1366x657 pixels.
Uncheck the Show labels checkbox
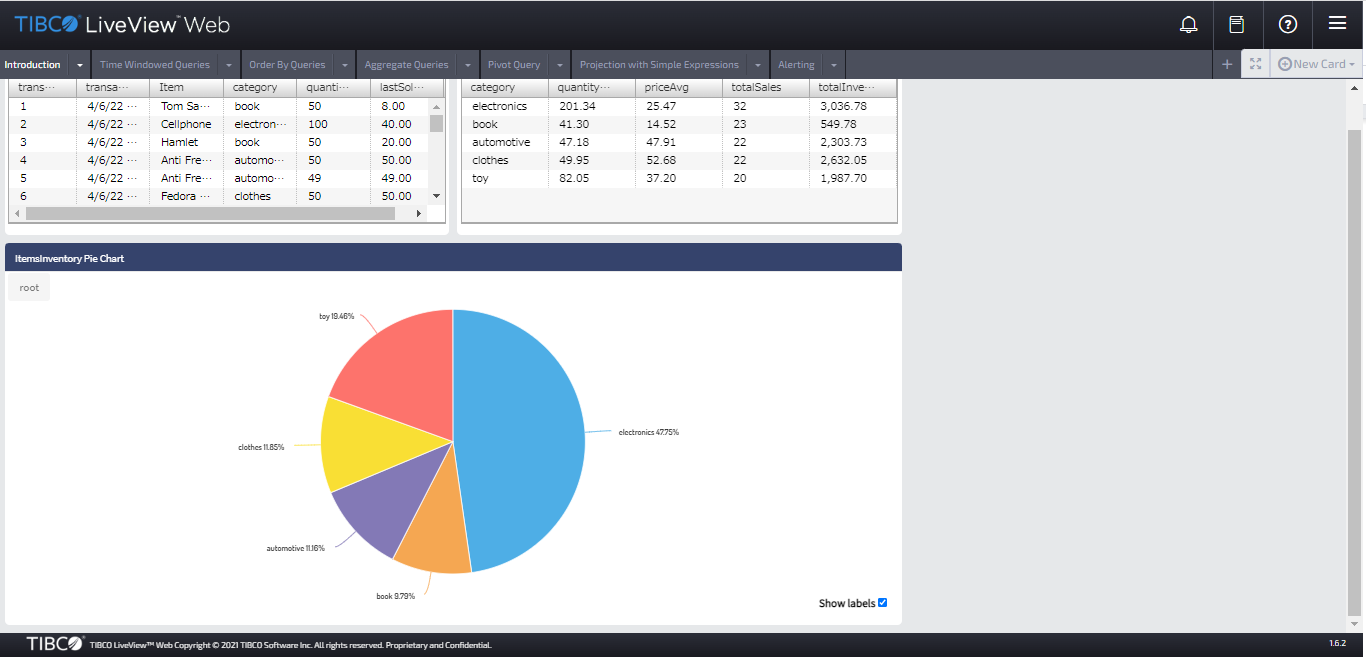(x=882, y=603)
